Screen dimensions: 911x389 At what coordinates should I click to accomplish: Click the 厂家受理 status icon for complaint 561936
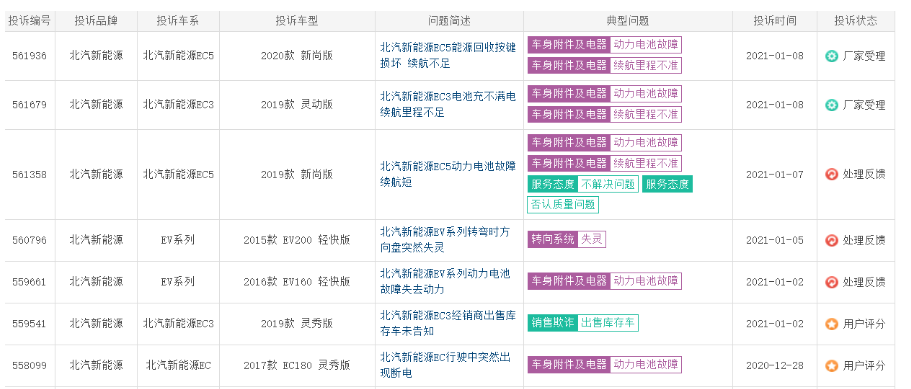tap(831, 56)
